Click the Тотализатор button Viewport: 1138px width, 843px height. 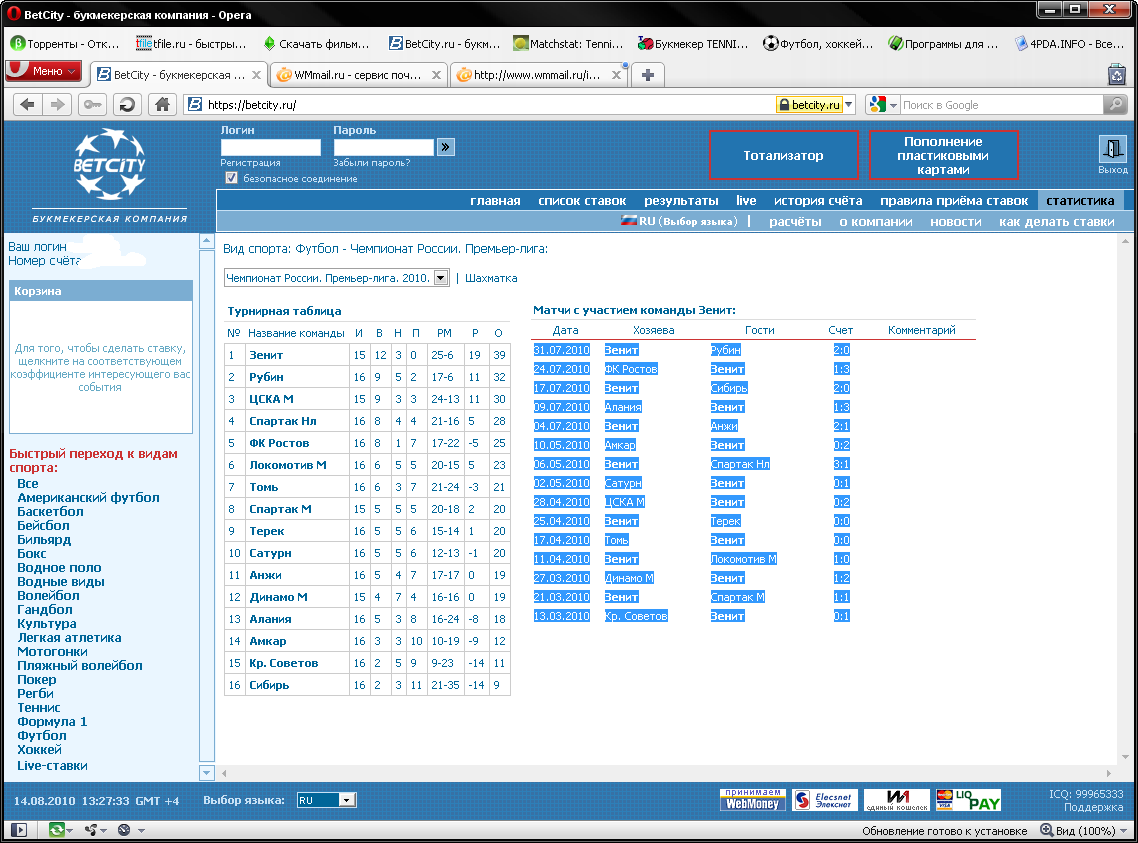coord(784,155)
